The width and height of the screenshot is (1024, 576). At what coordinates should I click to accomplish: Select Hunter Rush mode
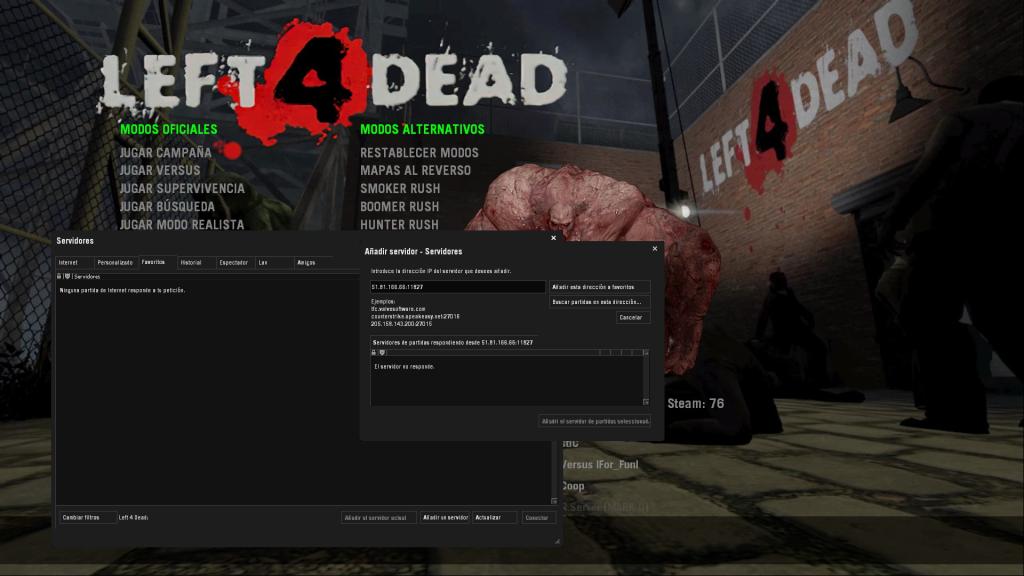[400, 225]
